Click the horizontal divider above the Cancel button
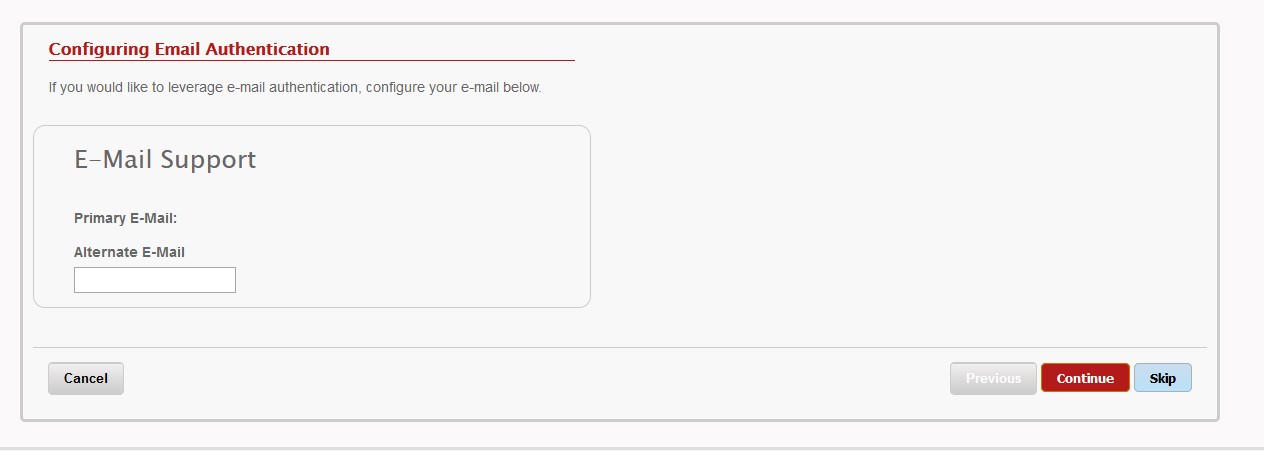Screen dimensions: 1264x451 tap(620, 347)
